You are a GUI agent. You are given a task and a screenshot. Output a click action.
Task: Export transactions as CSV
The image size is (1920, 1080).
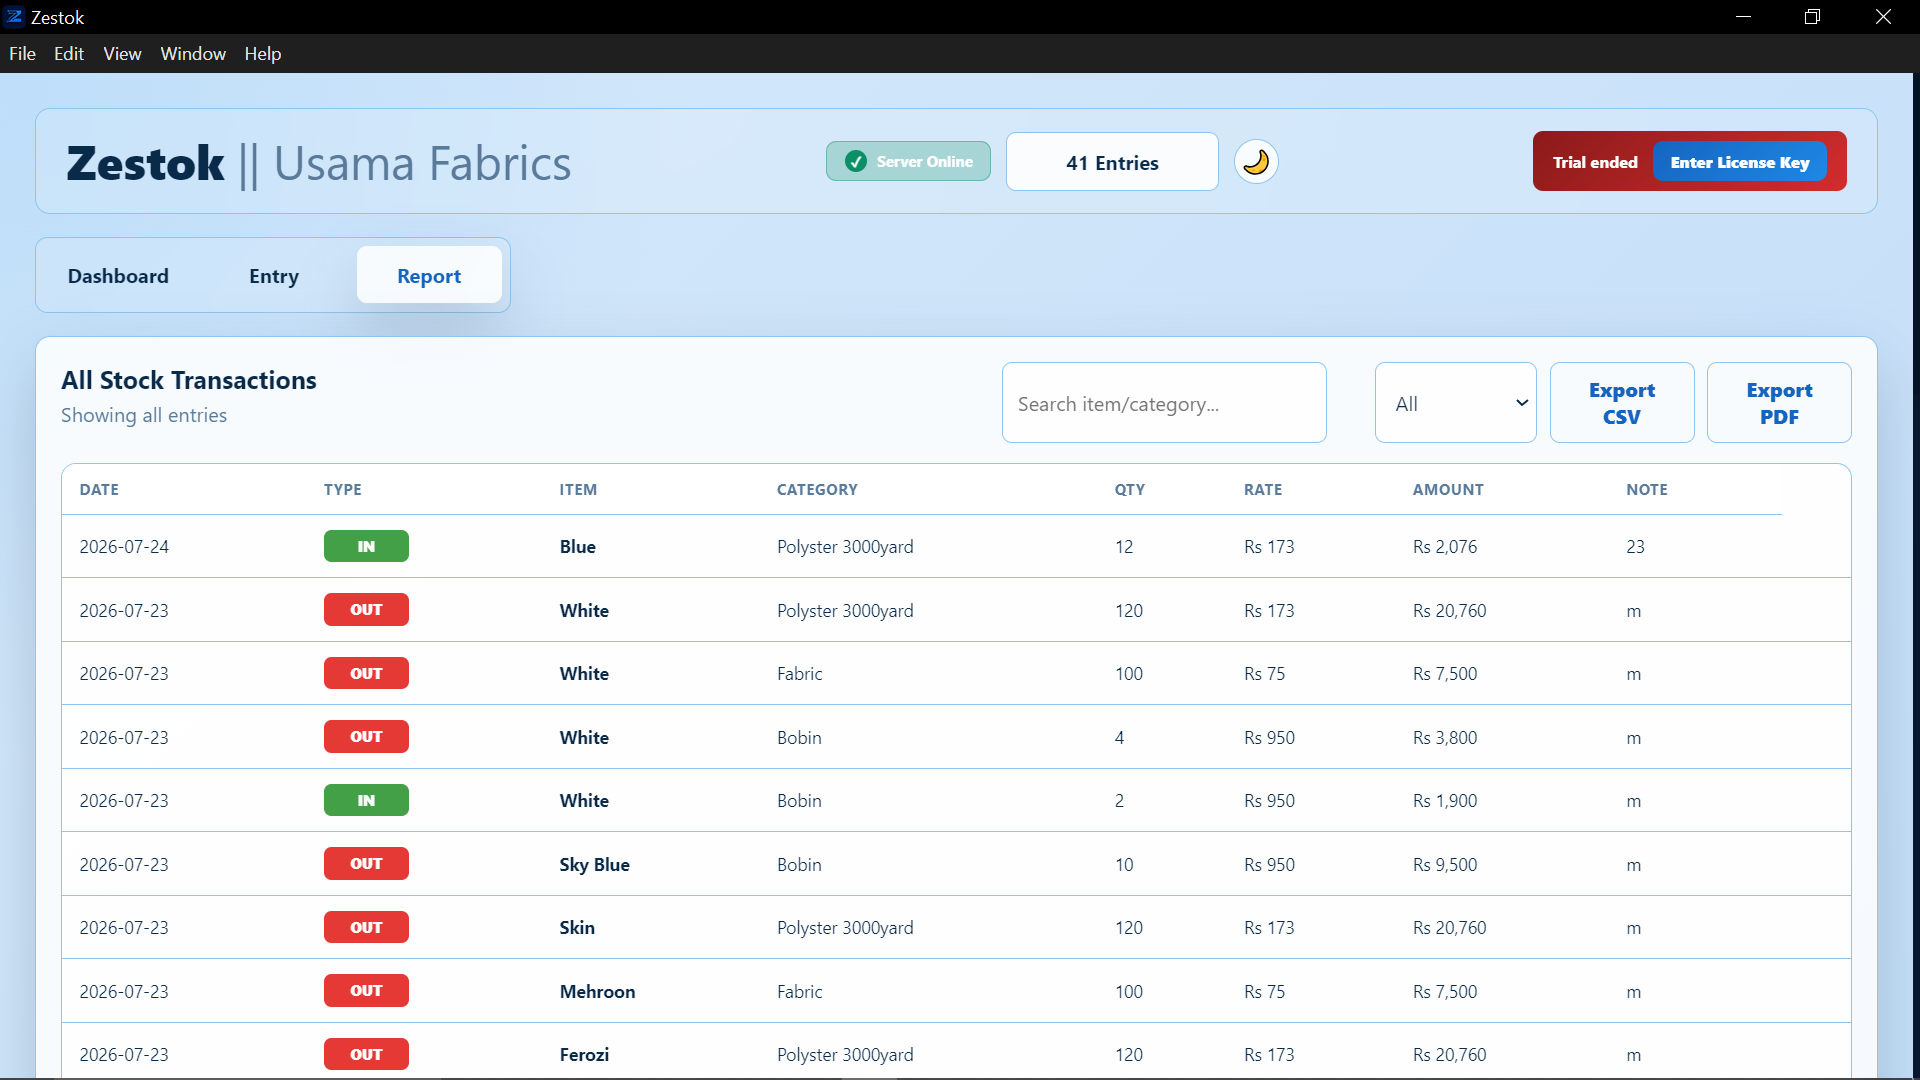click(1622, 403)
